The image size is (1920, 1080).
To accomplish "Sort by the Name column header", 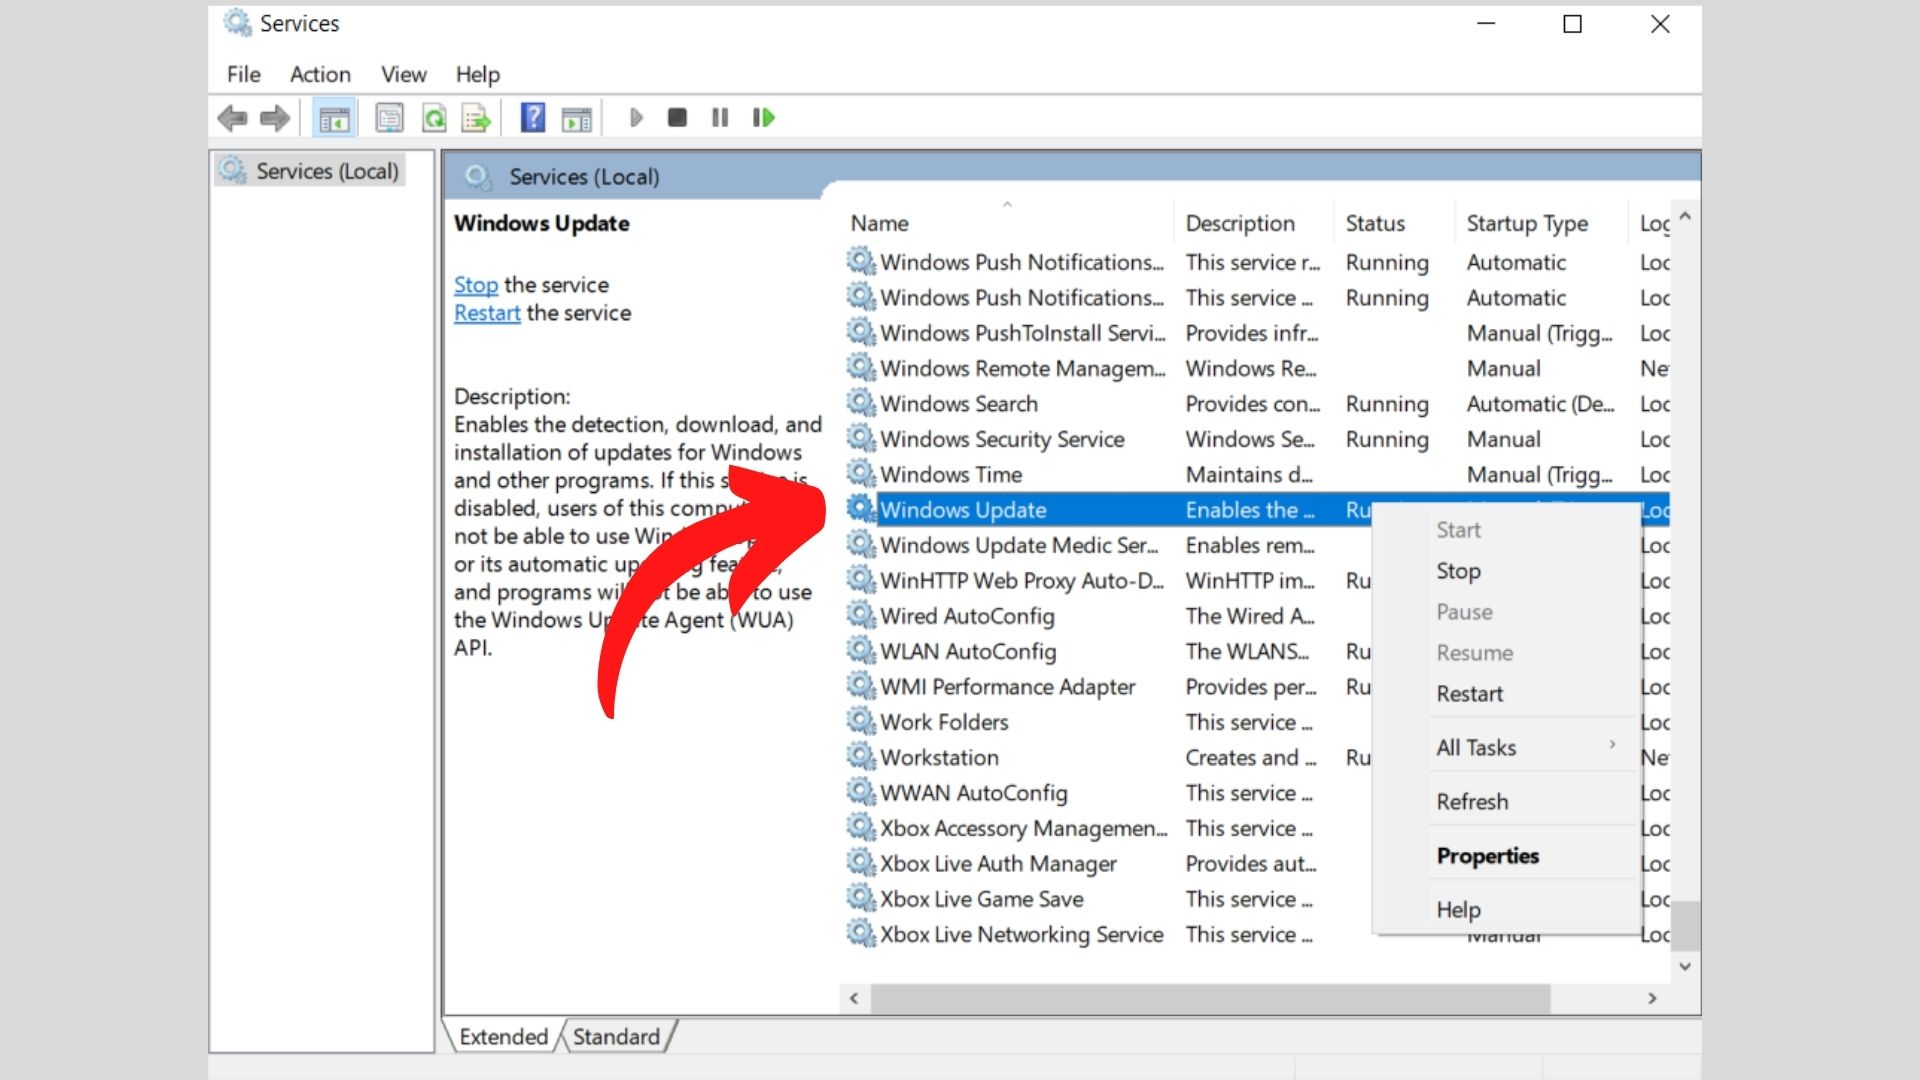I will pos(1007,223).
